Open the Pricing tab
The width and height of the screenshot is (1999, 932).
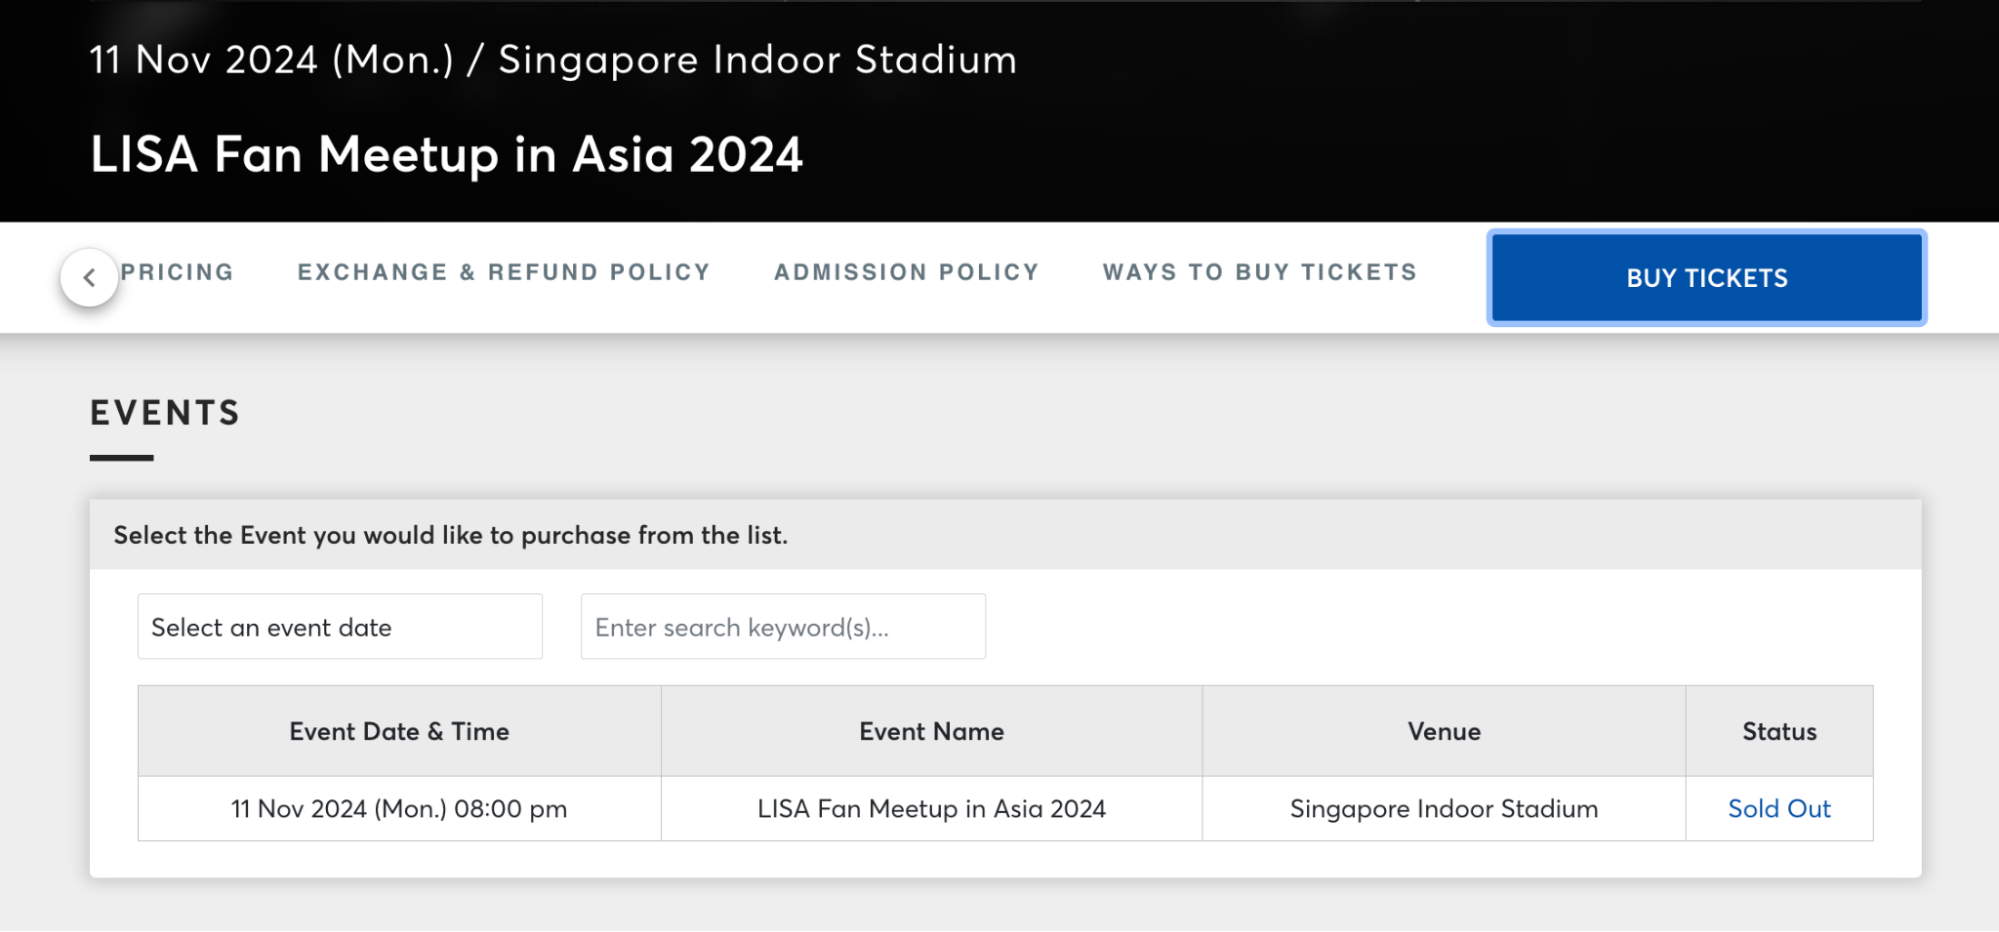coord(177,272)
